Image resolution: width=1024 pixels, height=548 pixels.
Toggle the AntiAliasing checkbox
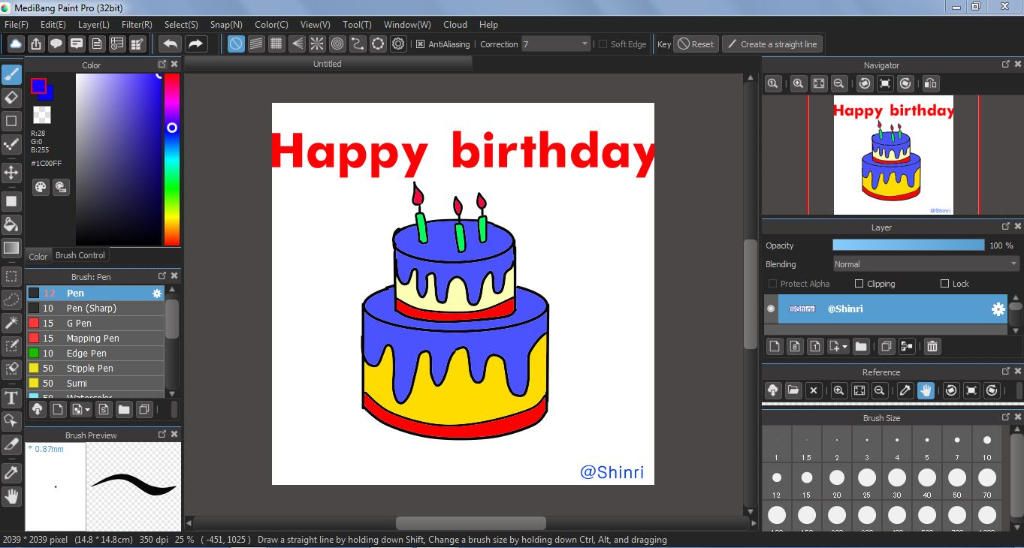[x=420, y=44]
